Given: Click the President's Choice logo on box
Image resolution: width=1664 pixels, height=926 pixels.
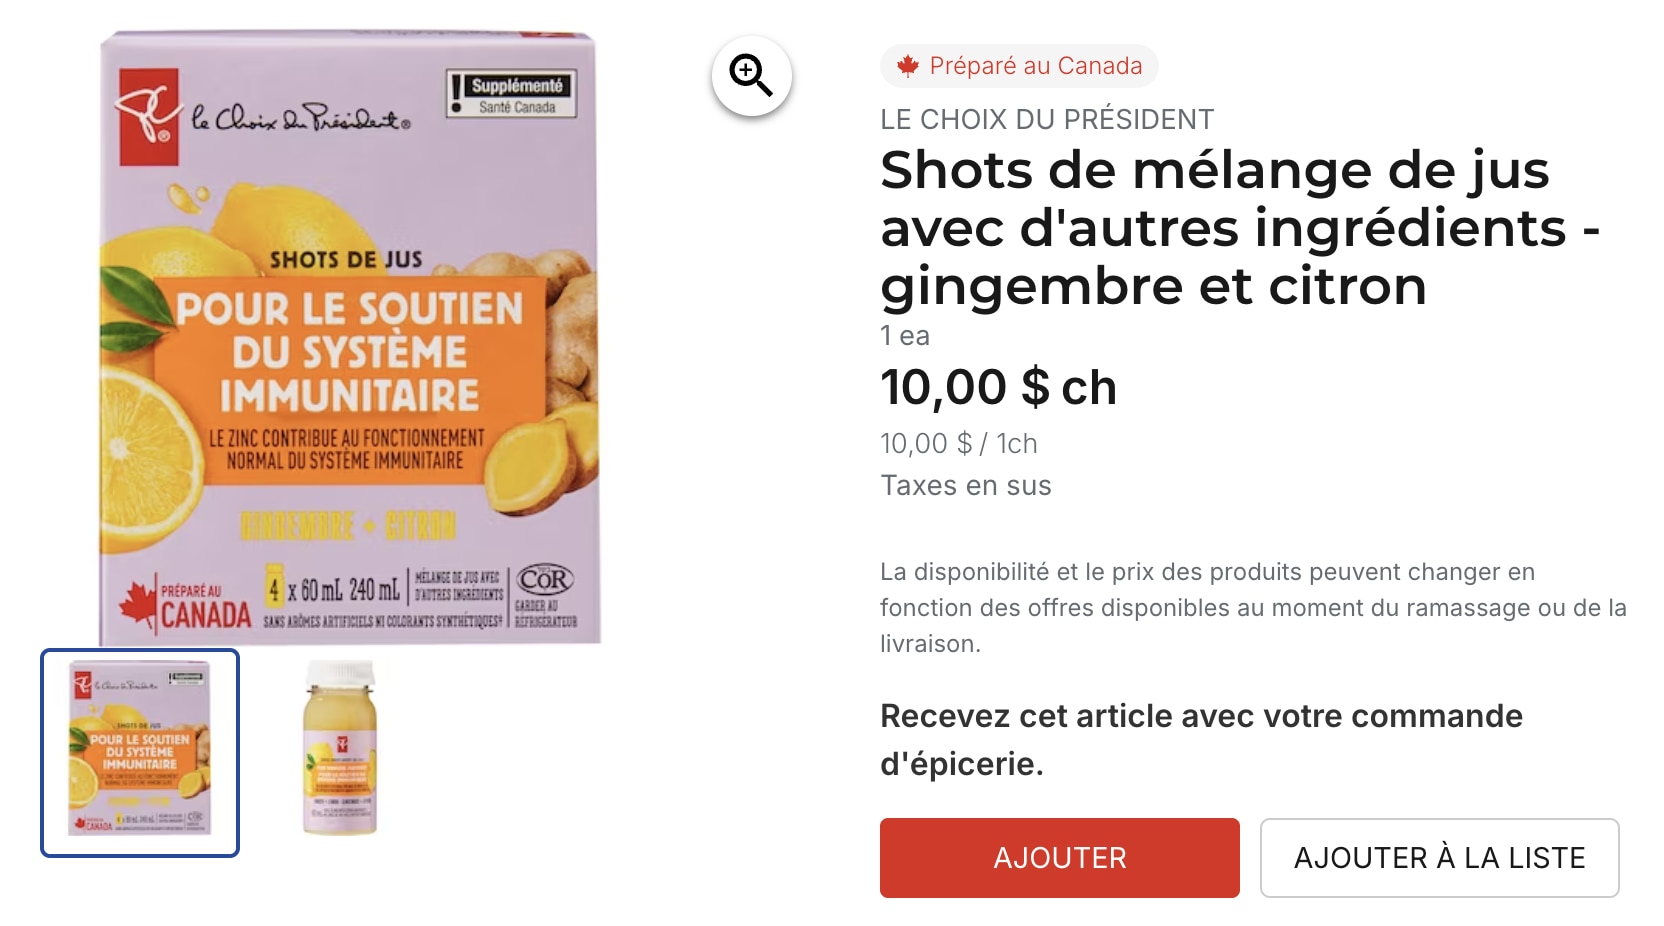Looking at the screenshot, I should [148, 116].
